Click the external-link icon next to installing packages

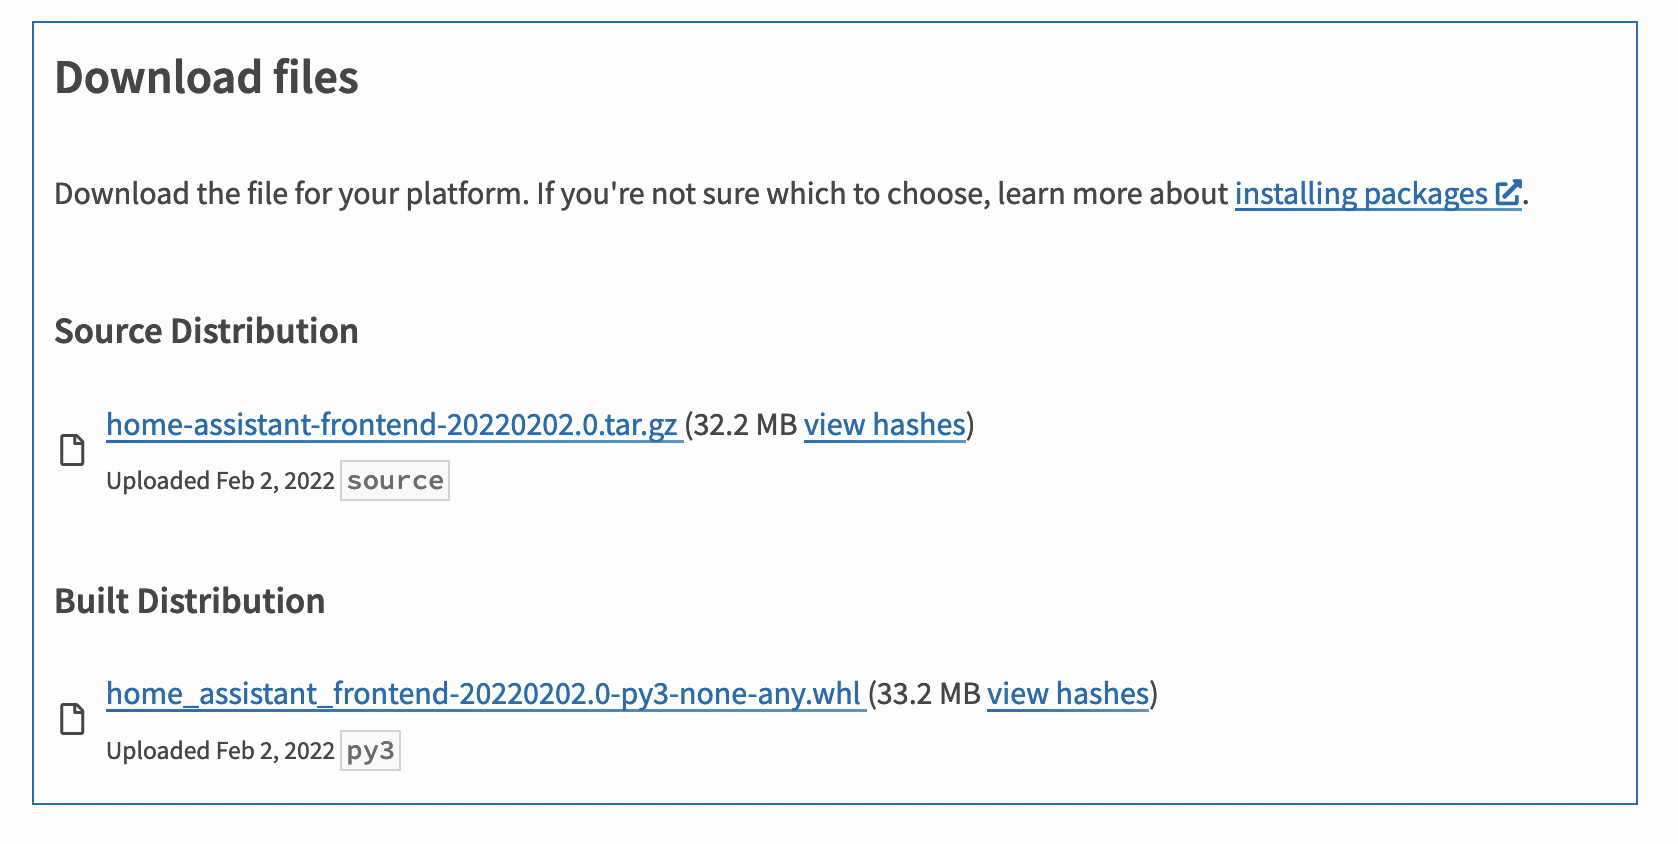point(1508,191)
